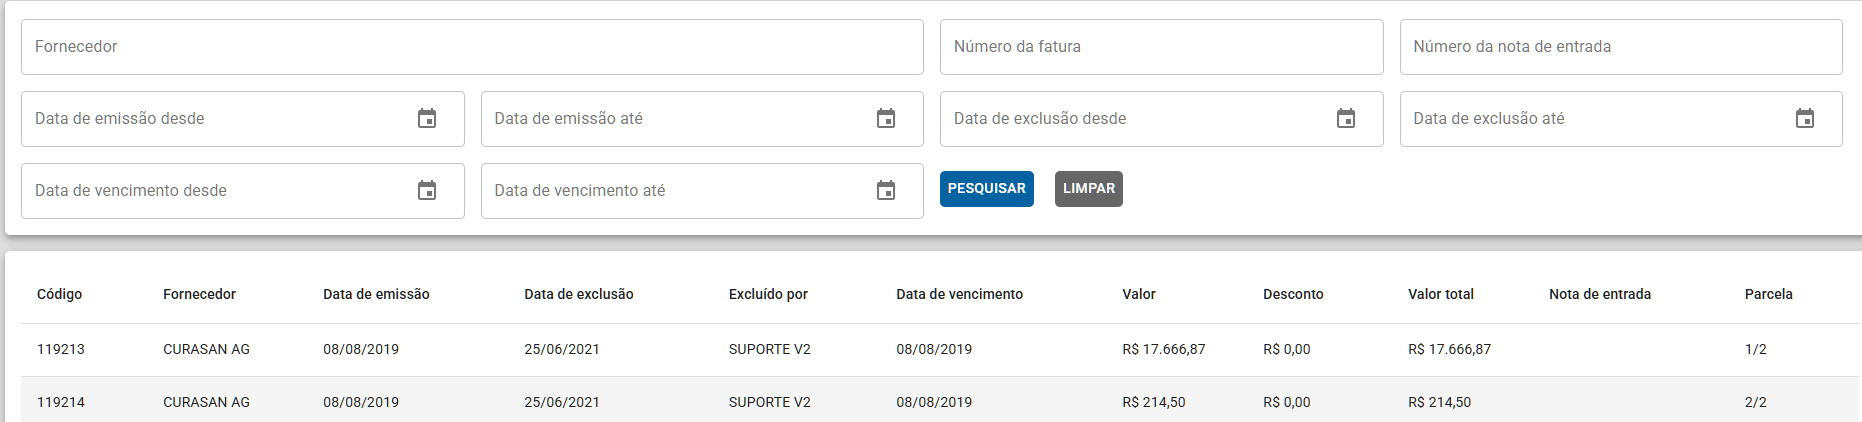Focus the Número da fatura field
This screenshot has width=1862, height=422.
coord(1162,47)
